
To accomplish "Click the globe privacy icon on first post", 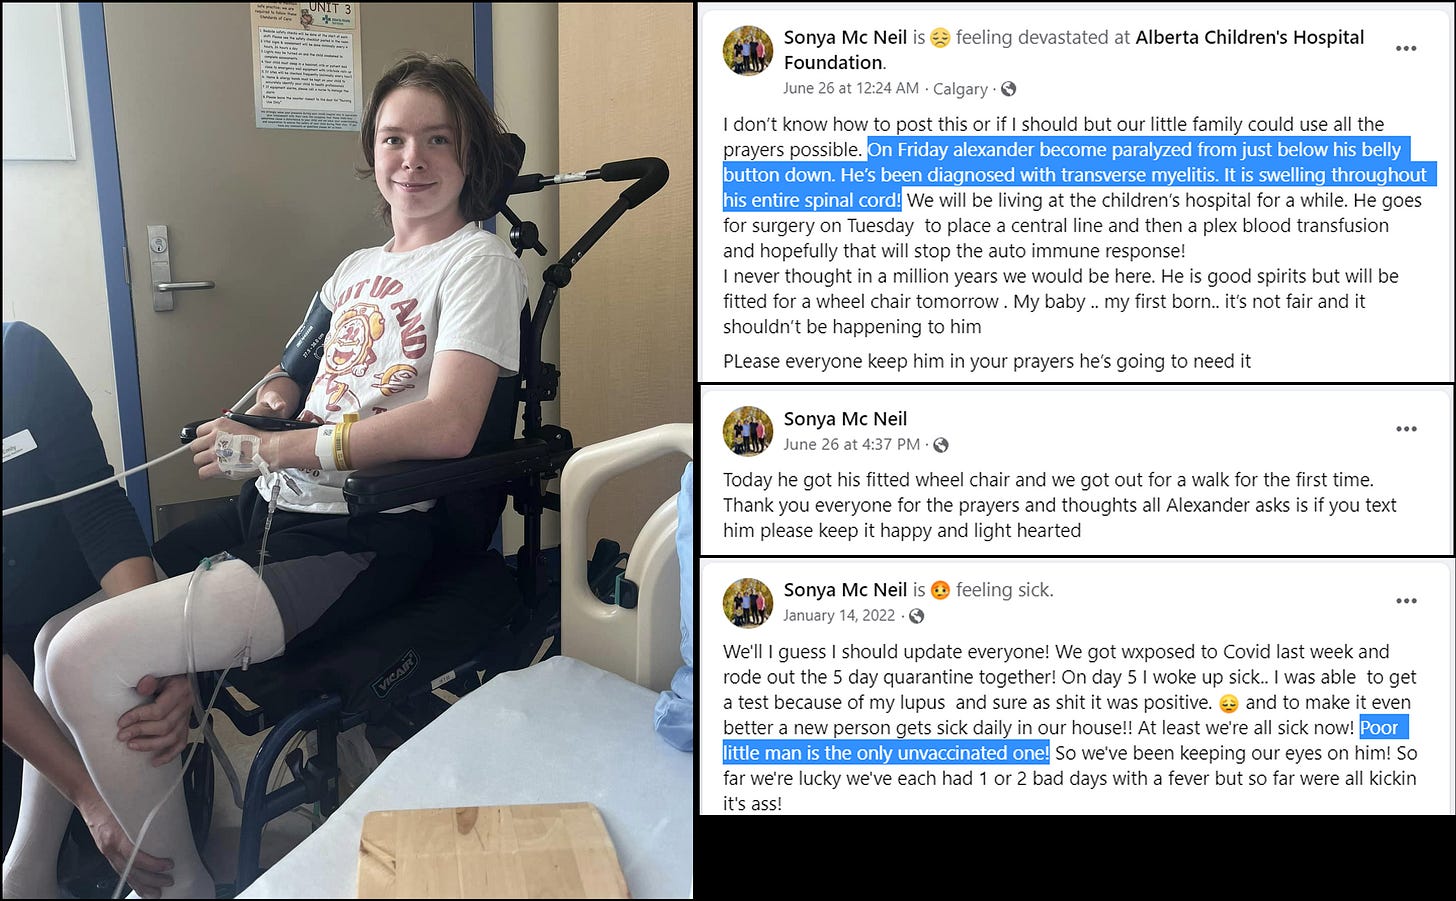I will point(1008,89).
